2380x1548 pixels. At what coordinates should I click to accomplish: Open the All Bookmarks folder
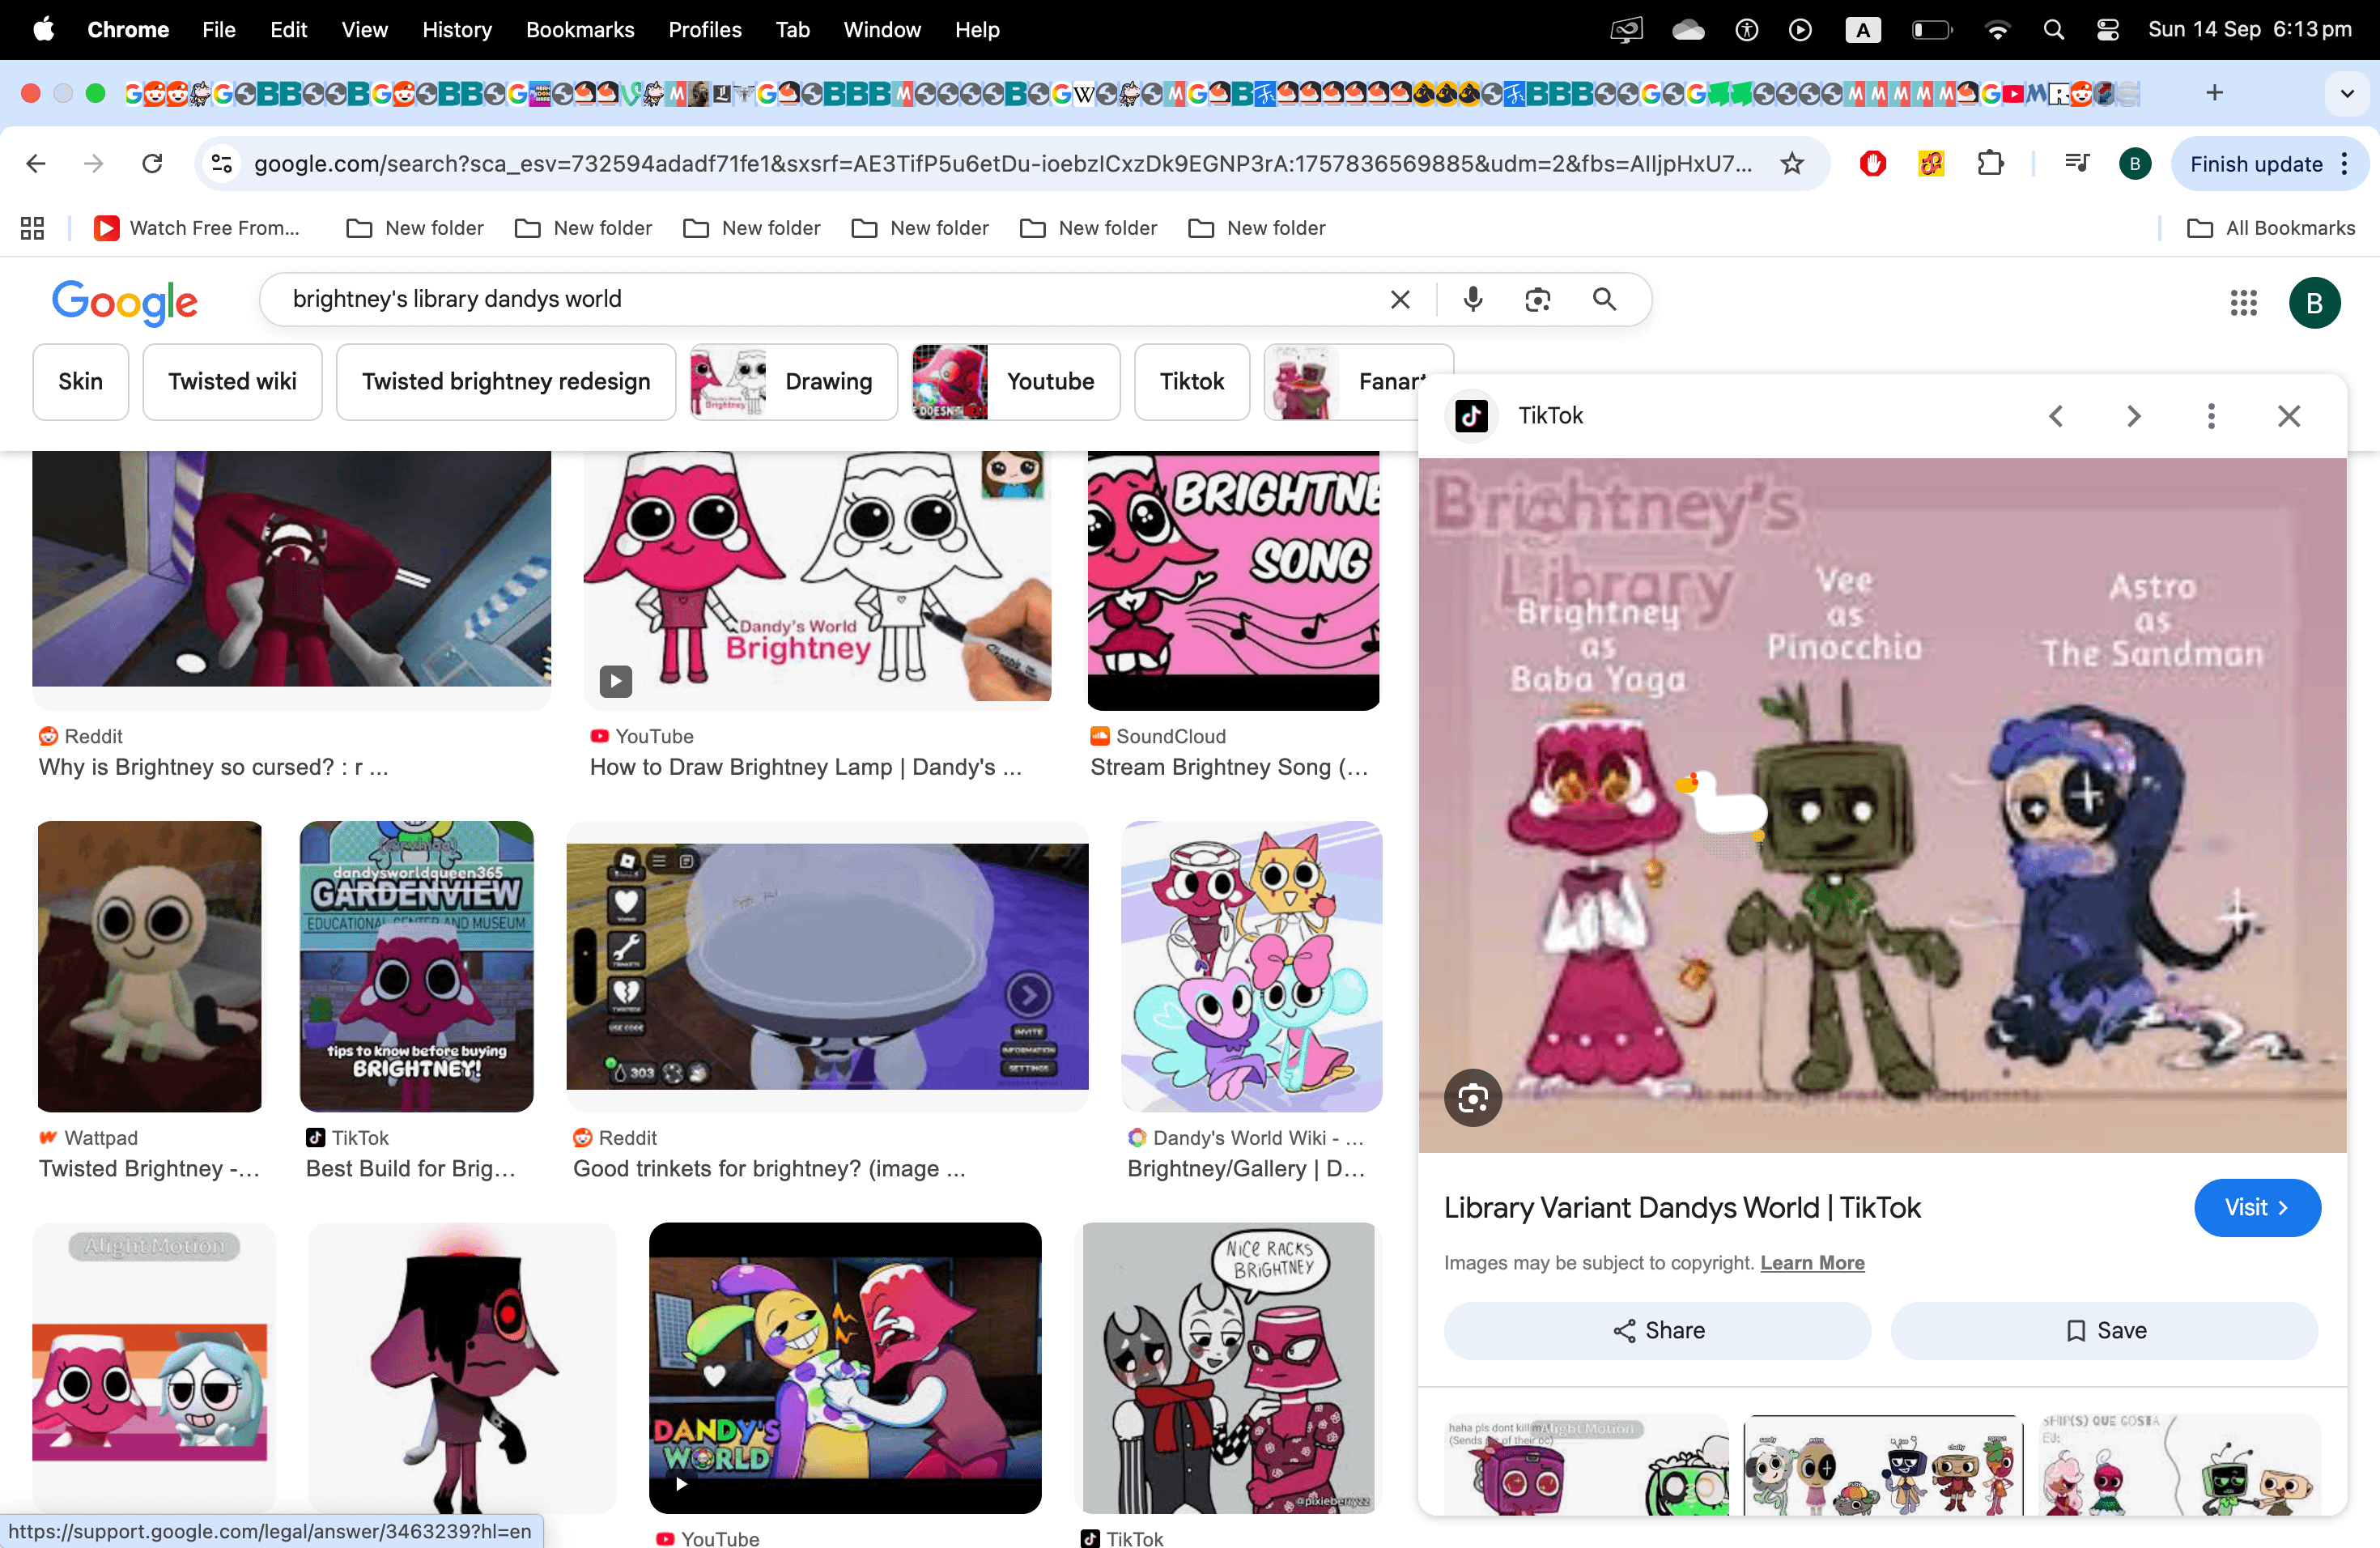2270,228
